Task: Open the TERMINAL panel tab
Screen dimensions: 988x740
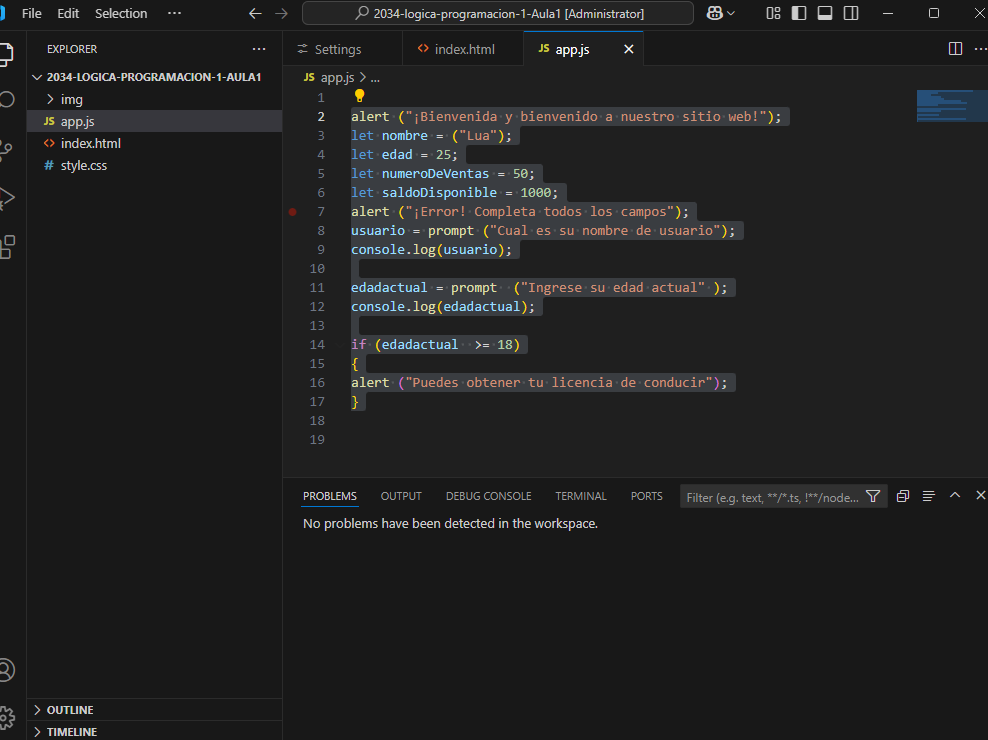Action: coord(581,496)
